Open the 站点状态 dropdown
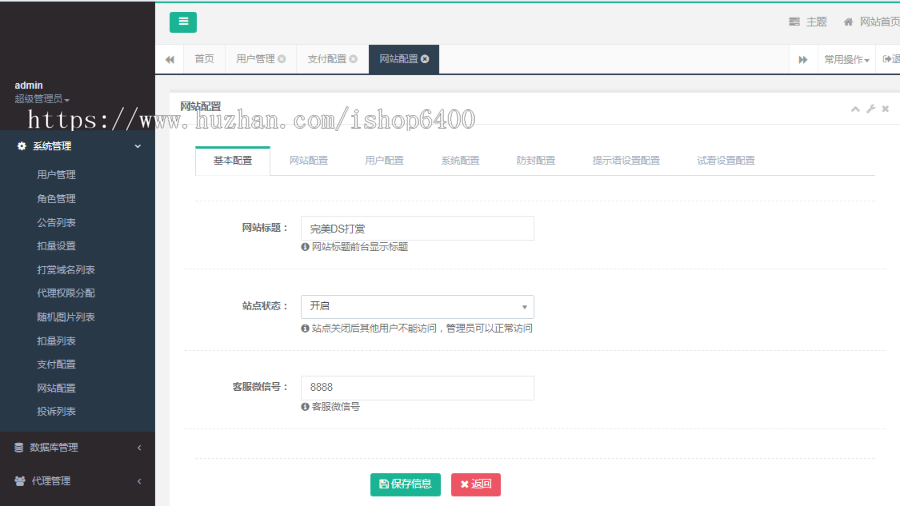This screenshot has height=506, width=900. [x=417, y=306]
